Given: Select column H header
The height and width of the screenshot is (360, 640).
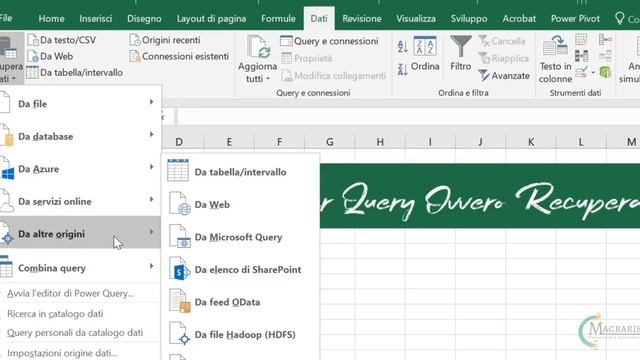Looking at the screenshot, I should click(x=380, y=142).
